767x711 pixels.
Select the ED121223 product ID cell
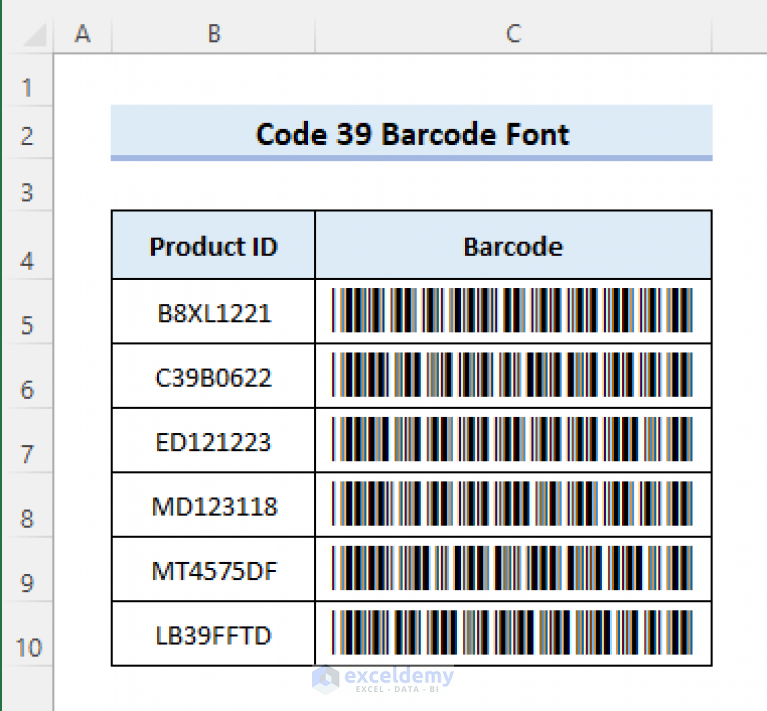click(213, 441)
